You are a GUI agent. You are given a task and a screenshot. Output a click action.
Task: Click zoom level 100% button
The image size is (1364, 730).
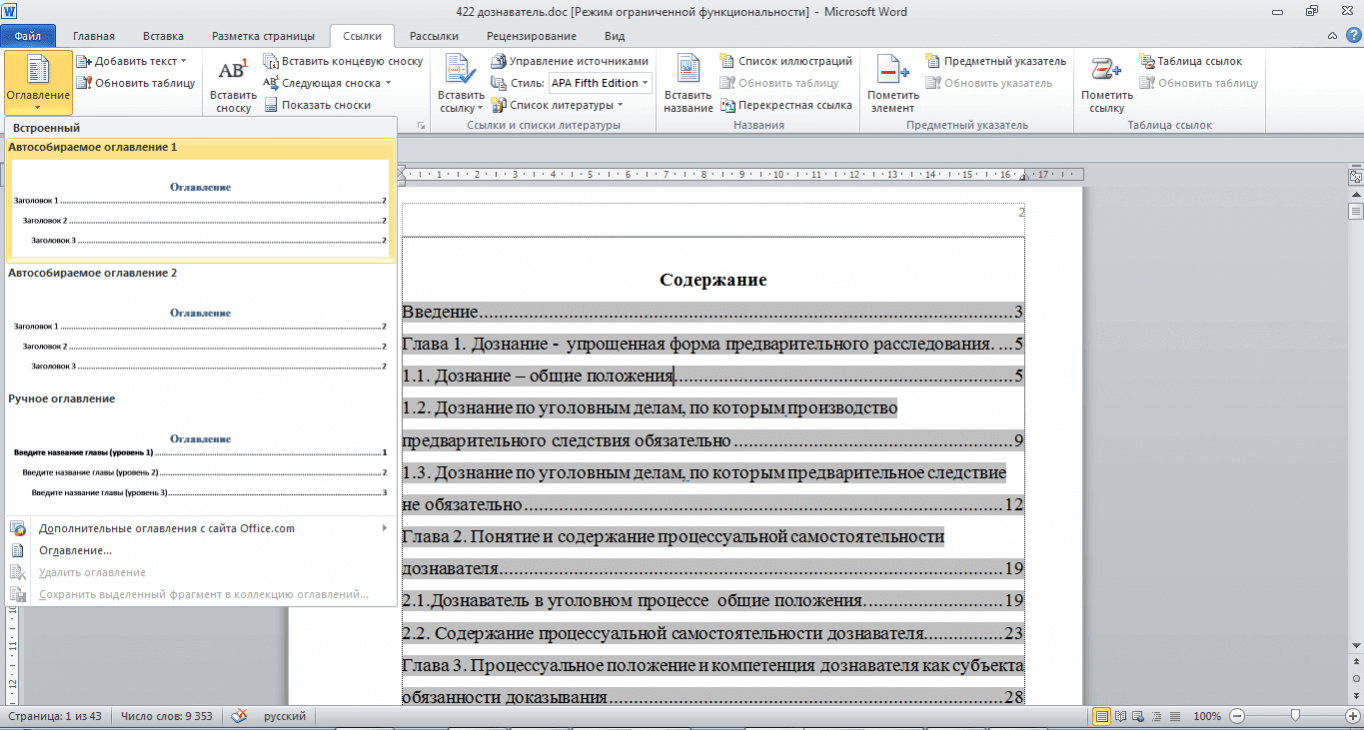tap(1207, 716)
